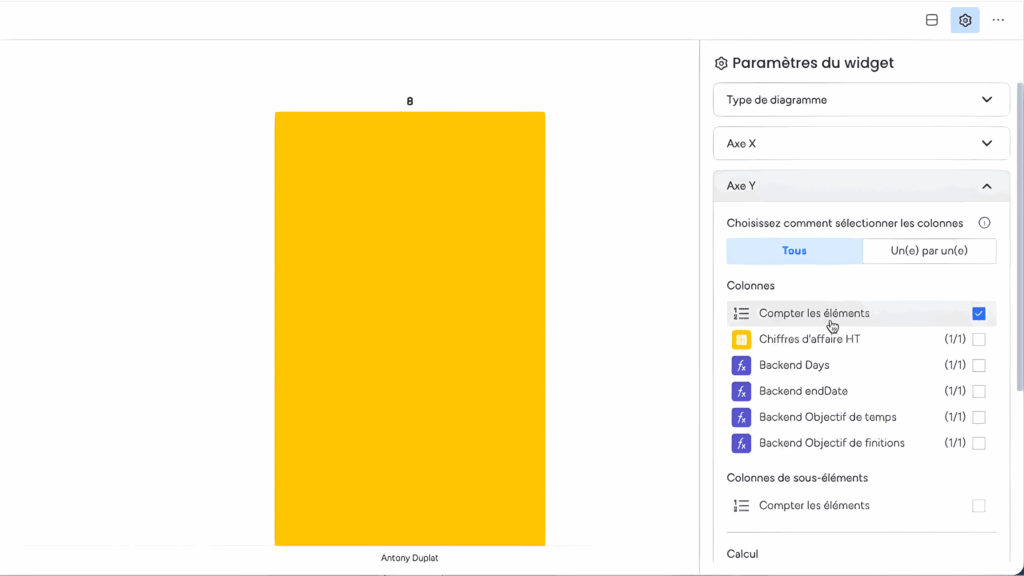The height and width of the screenshot is (576, 1024).
Task: Click the Backend Objectif de temps formula icon
Action: pos(741,417)
